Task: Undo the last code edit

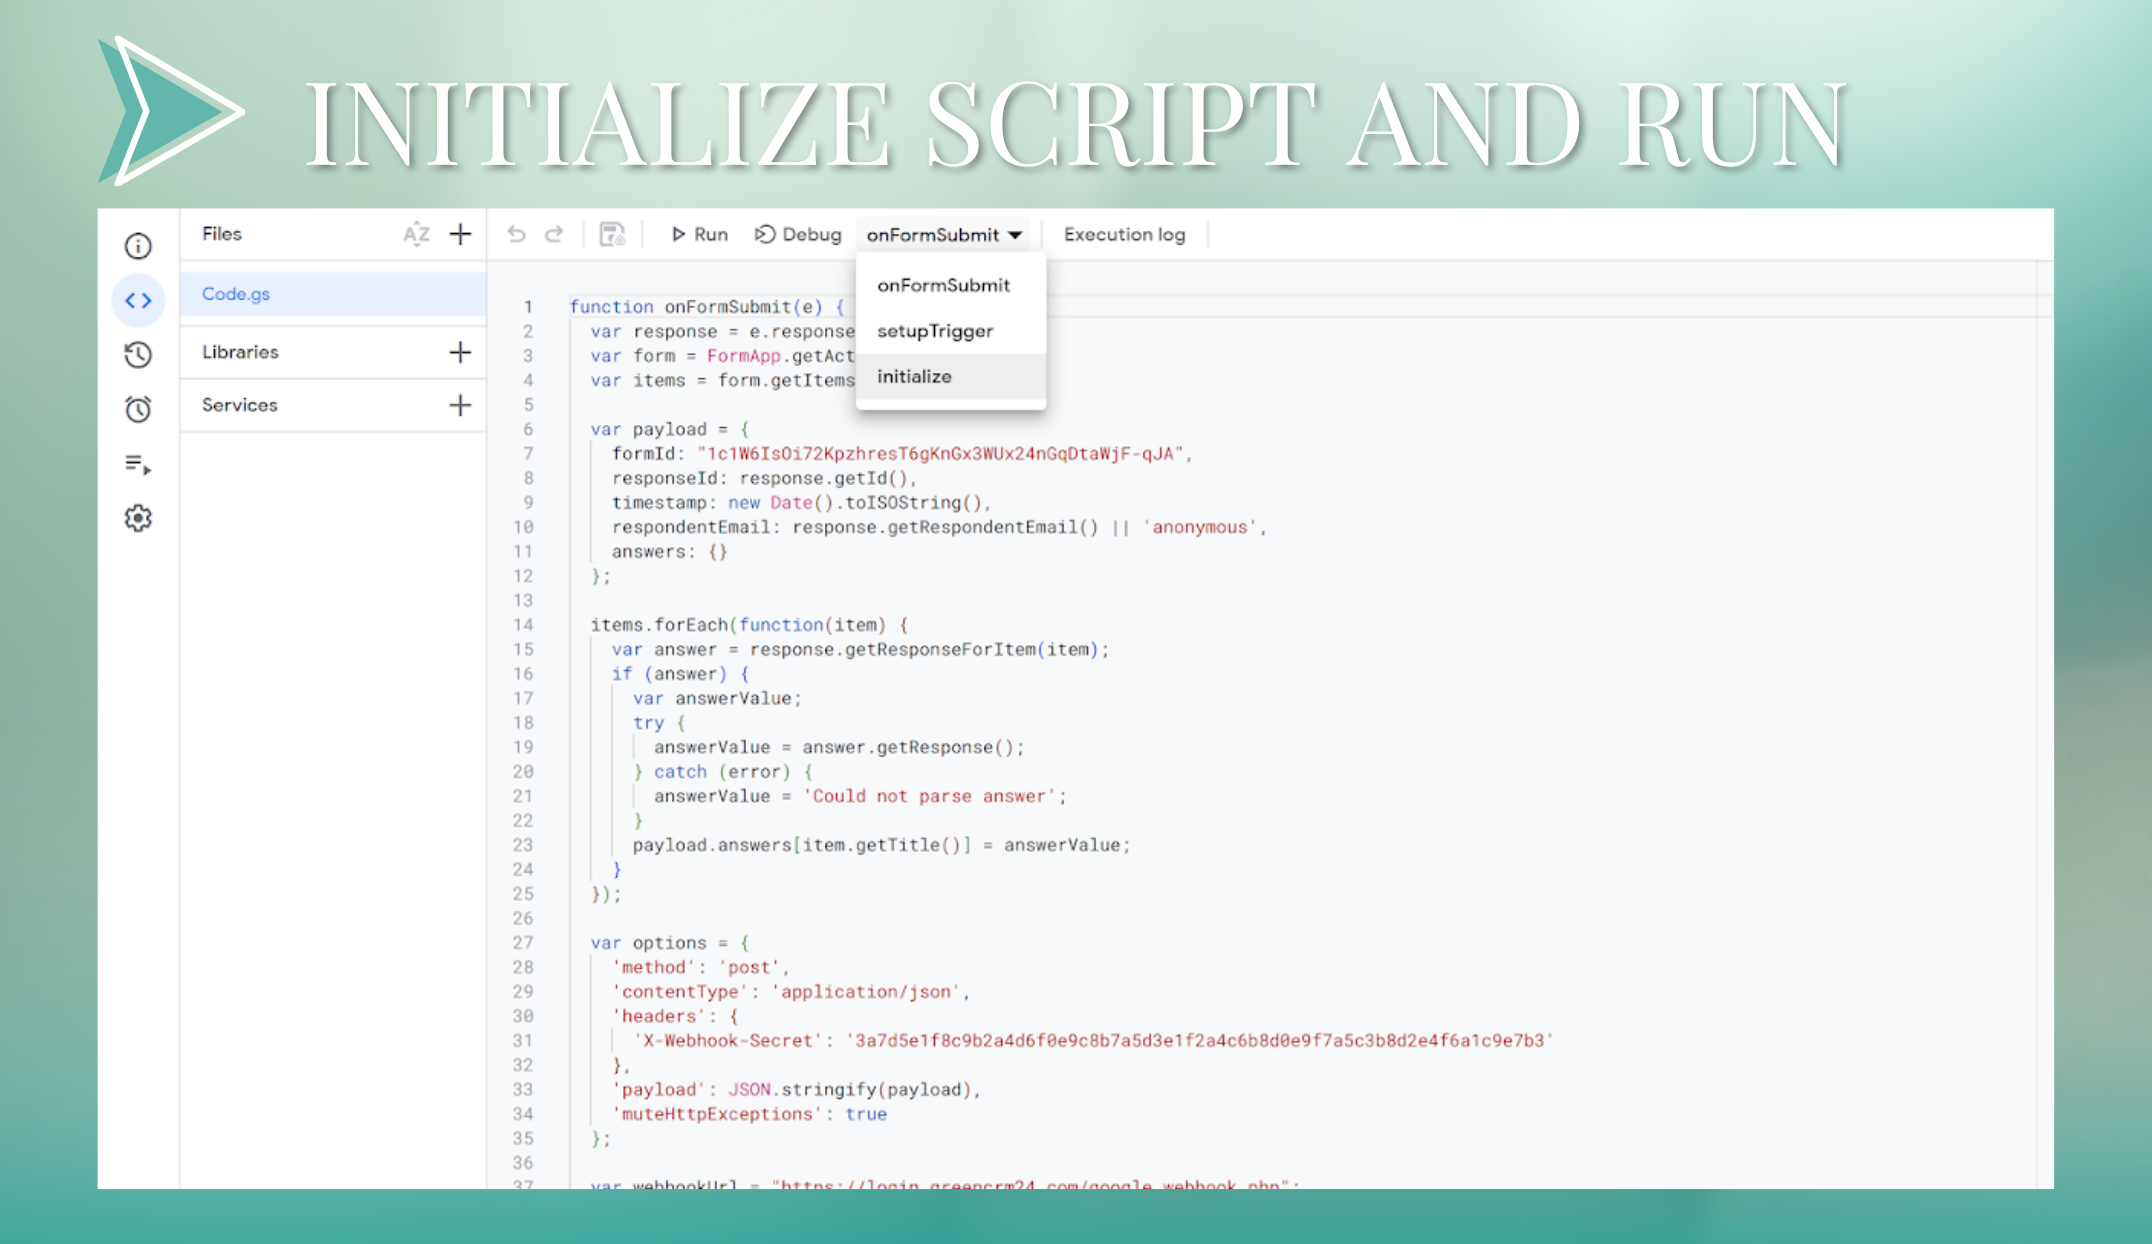Action: 515,234
